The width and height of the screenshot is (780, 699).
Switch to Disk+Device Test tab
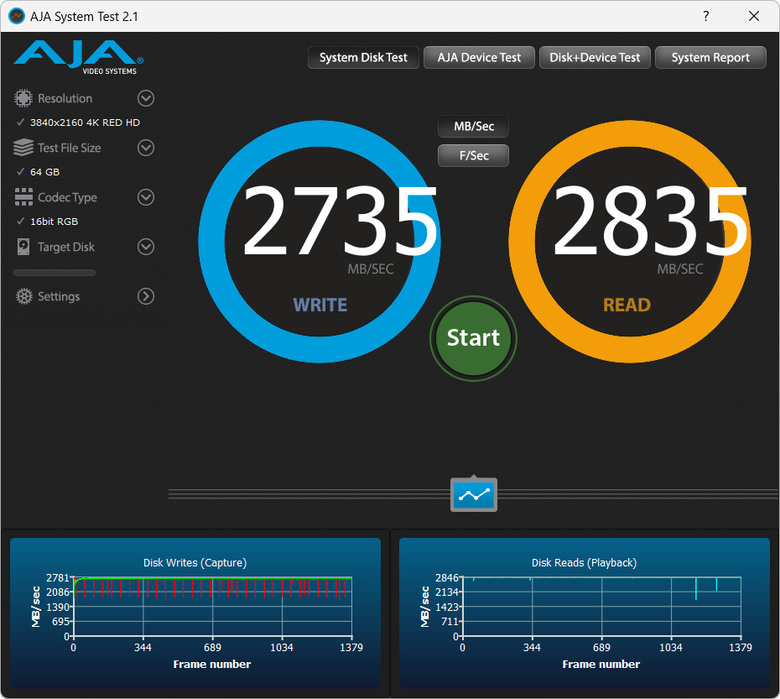[594, 58]
